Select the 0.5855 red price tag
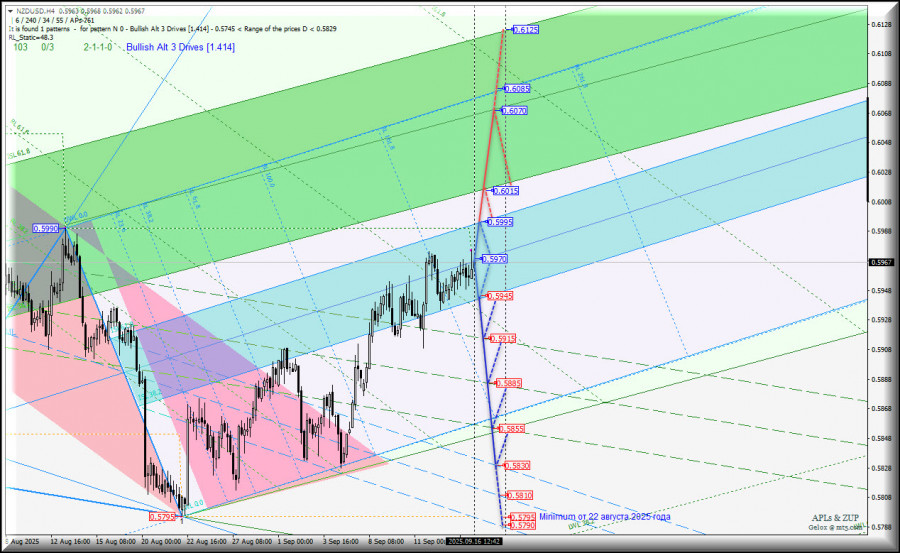The height and width of the screenshot is (553, 900). click(x=512, y=428)
